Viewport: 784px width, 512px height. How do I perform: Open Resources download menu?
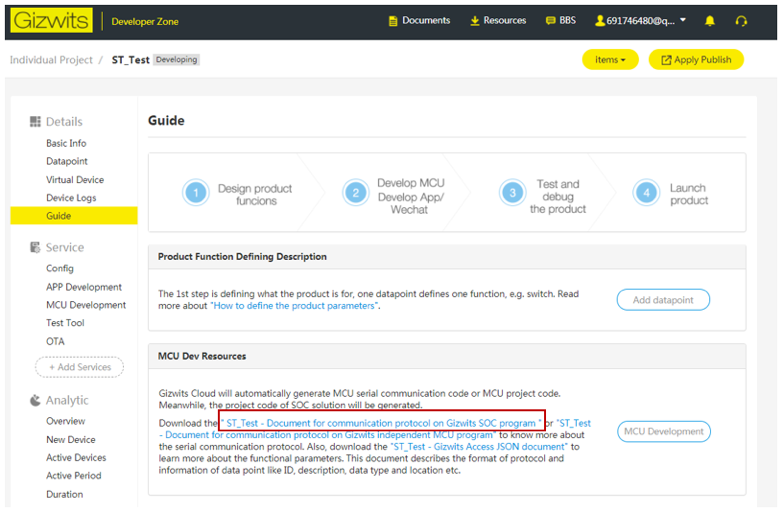point(497,21)
